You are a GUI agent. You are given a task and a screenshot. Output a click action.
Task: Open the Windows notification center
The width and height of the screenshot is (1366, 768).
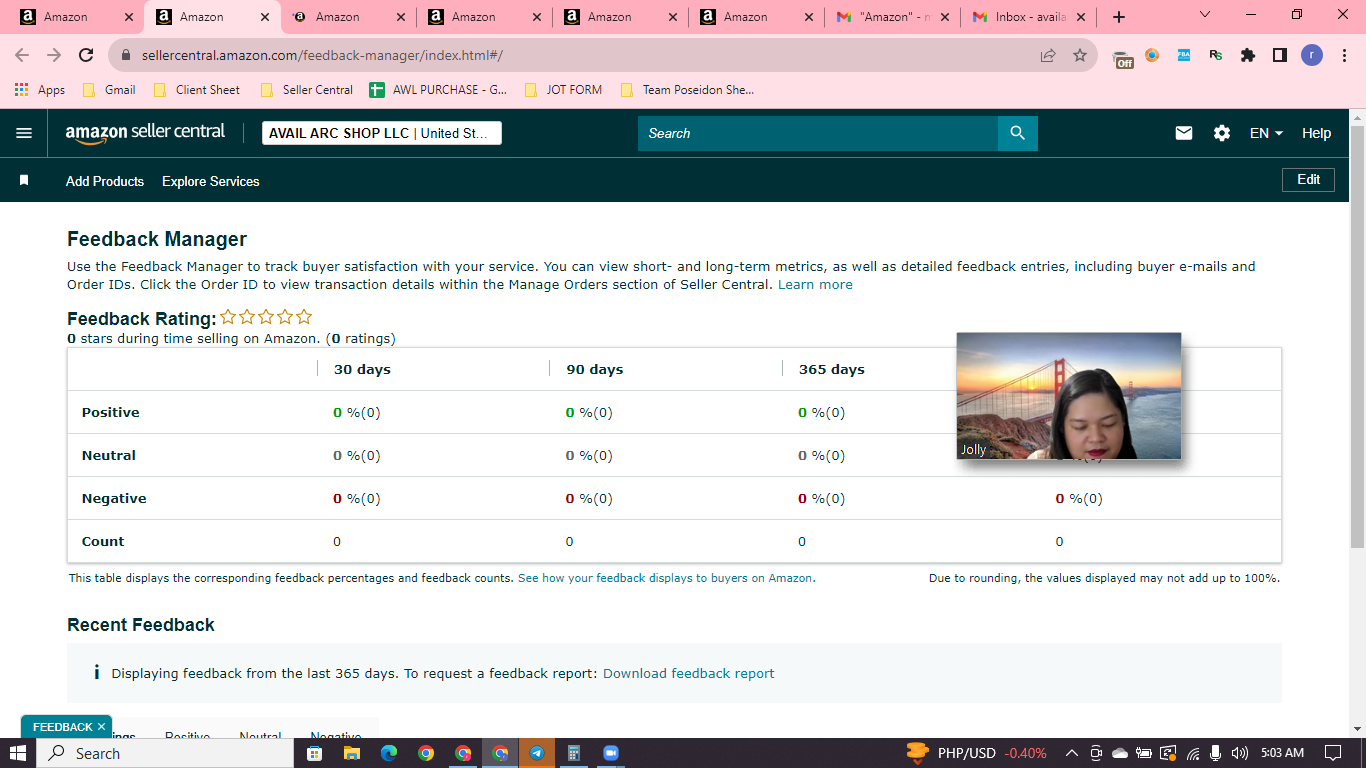1333,753
